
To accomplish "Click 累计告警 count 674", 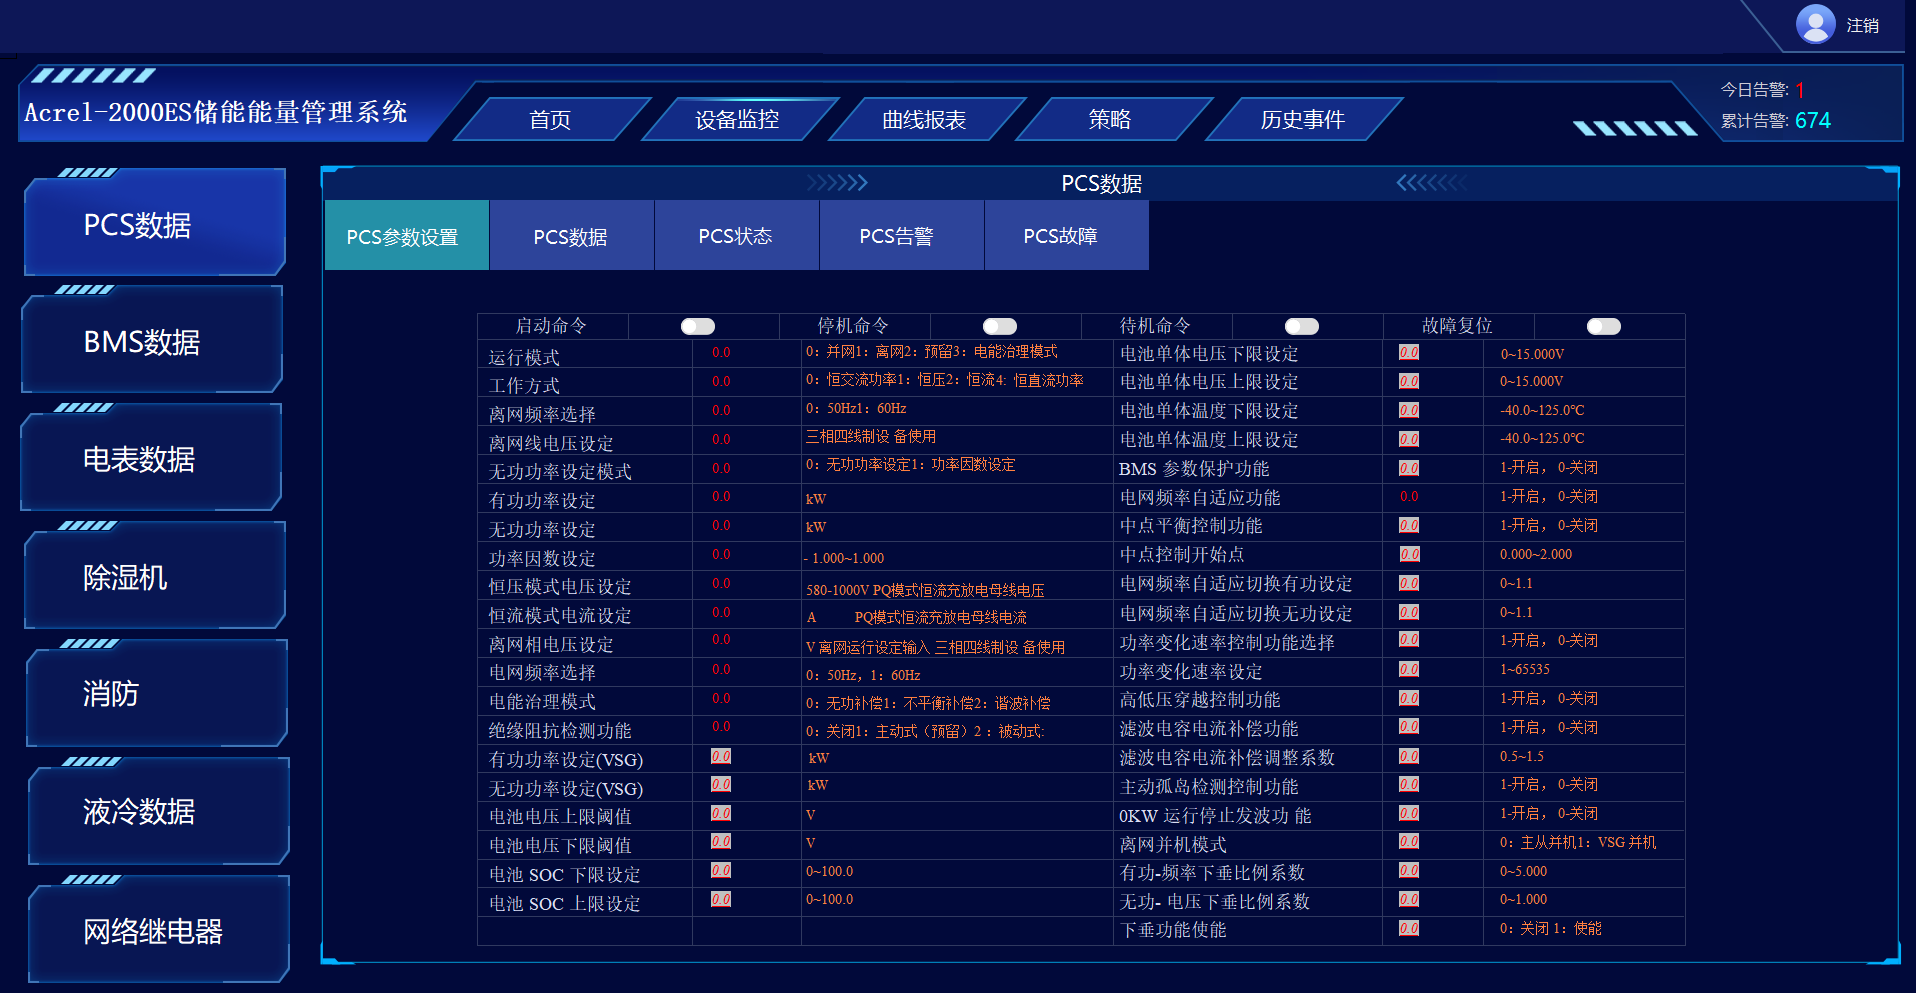I will [x=1812, y=121].
